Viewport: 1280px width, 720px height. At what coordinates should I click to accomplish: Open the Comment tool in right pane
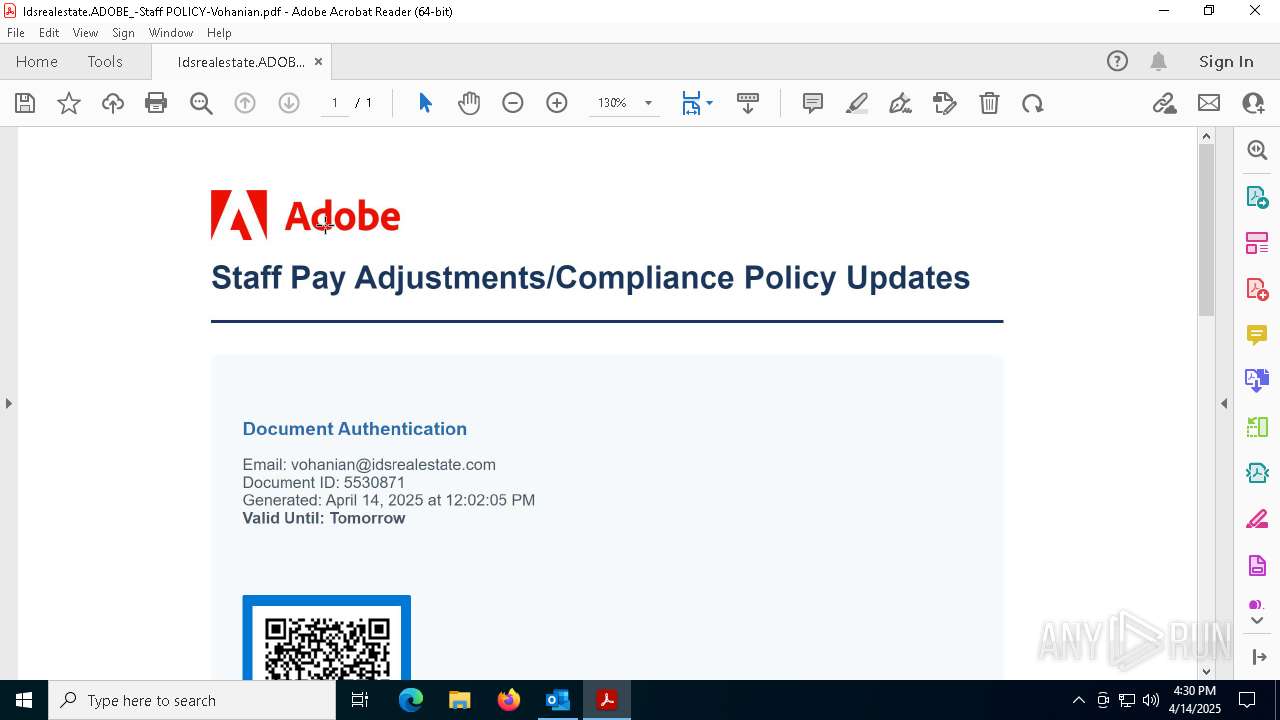tap(1257, 335)
